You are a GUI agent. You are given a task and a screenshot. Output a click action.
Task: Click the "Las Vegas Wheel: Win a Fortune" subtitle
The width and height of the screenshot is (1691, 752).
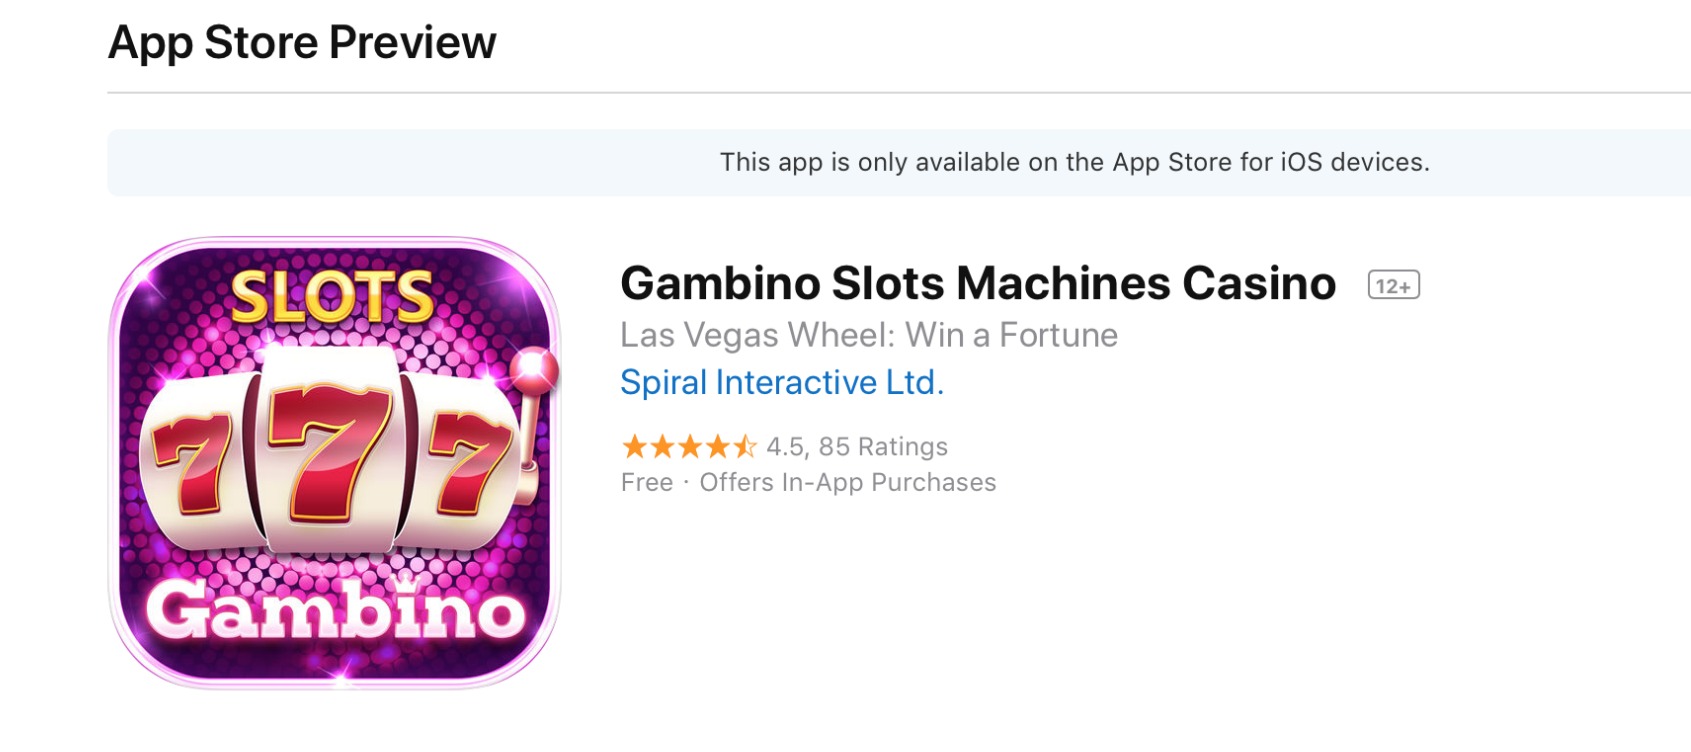click(x=868, y=335)
